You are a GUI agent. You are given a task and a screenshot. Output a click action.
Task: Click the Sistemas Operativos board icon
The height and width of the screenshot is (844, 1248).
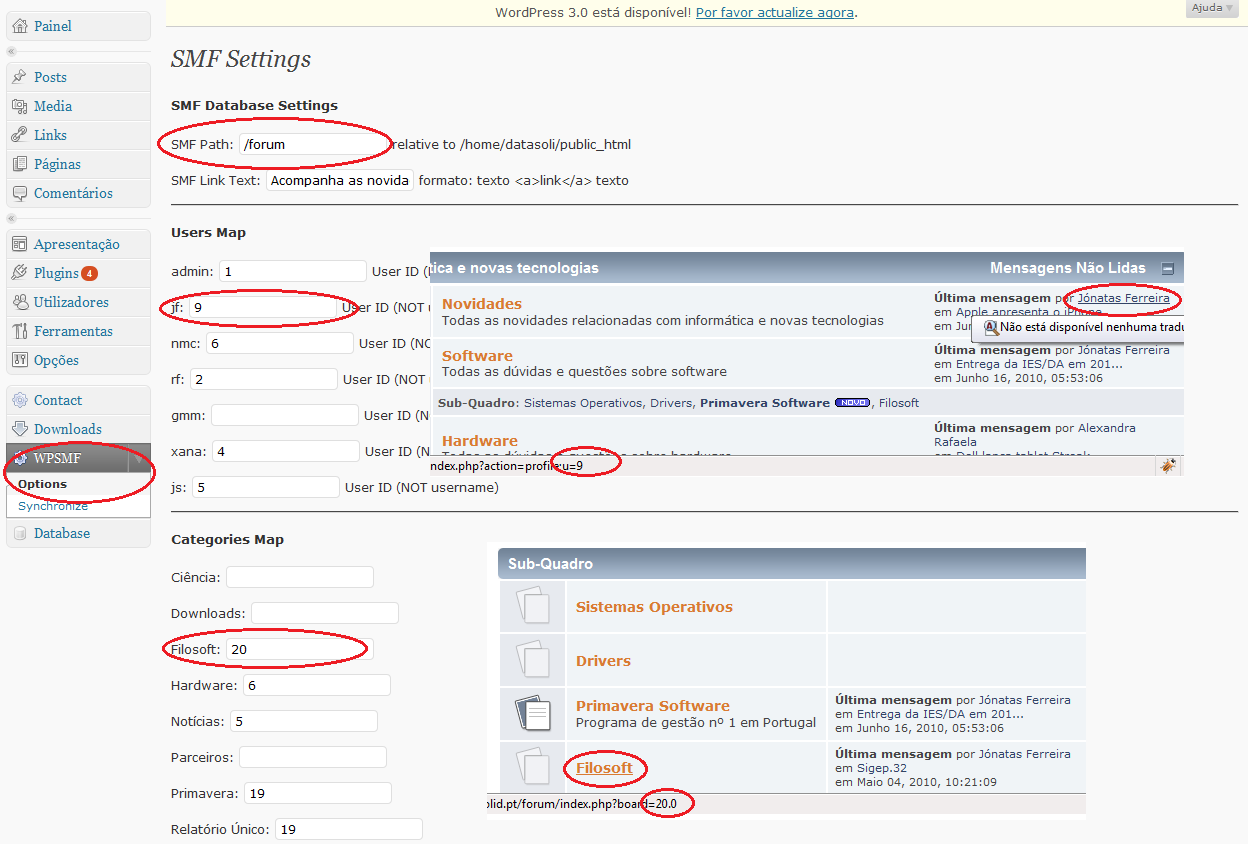pyautogui.click(x=533, y=606)
